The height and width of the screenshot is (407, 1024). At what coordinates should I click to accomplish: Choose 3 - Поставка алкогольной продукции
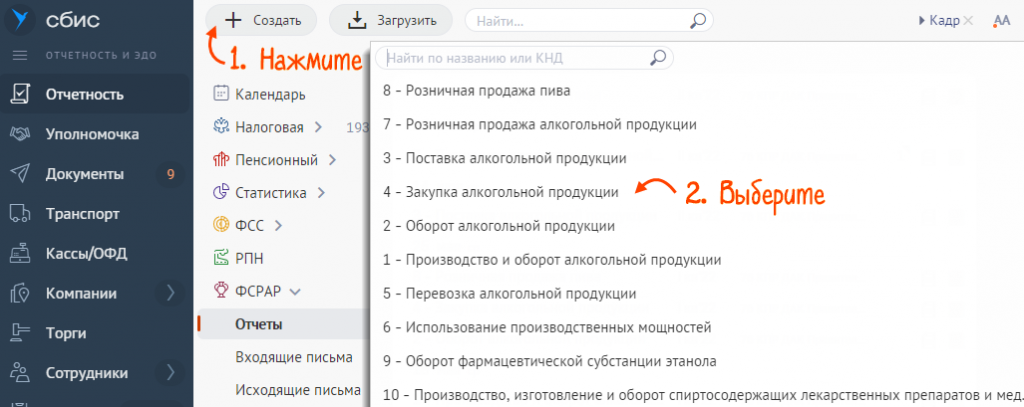(x=505, y=158)
